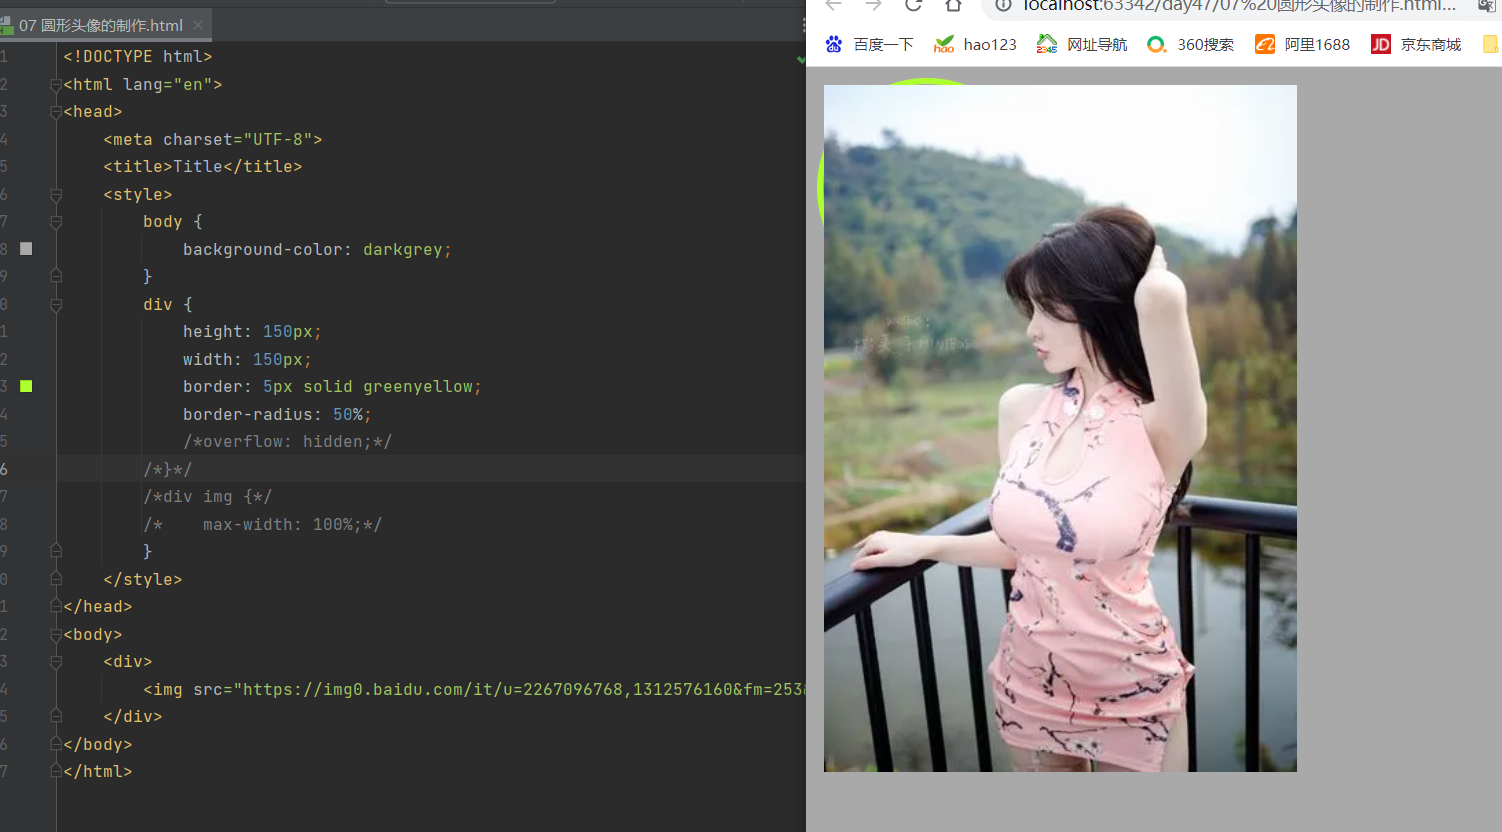1502x832 pixels.
Task: Open the 360搜索 bookmark
Action: pyautogui.click(x=1190, y=44)
